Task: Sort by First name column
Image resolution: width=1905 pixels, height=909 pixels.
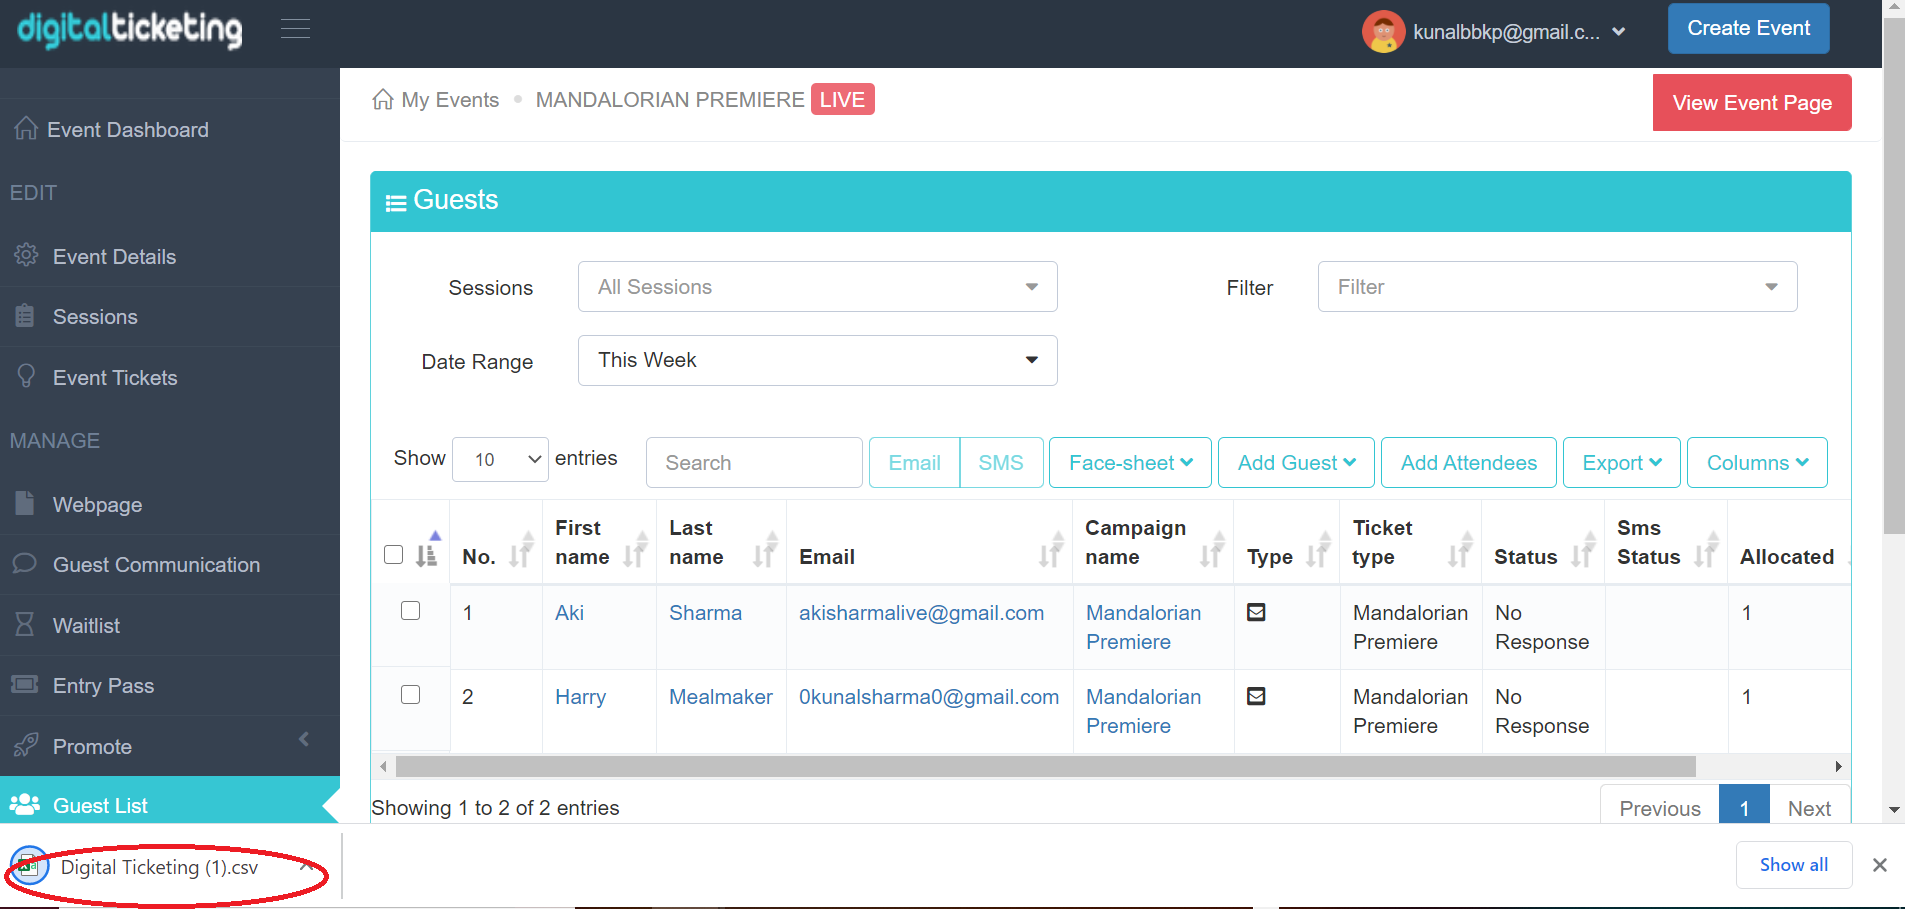Action: 635,549
